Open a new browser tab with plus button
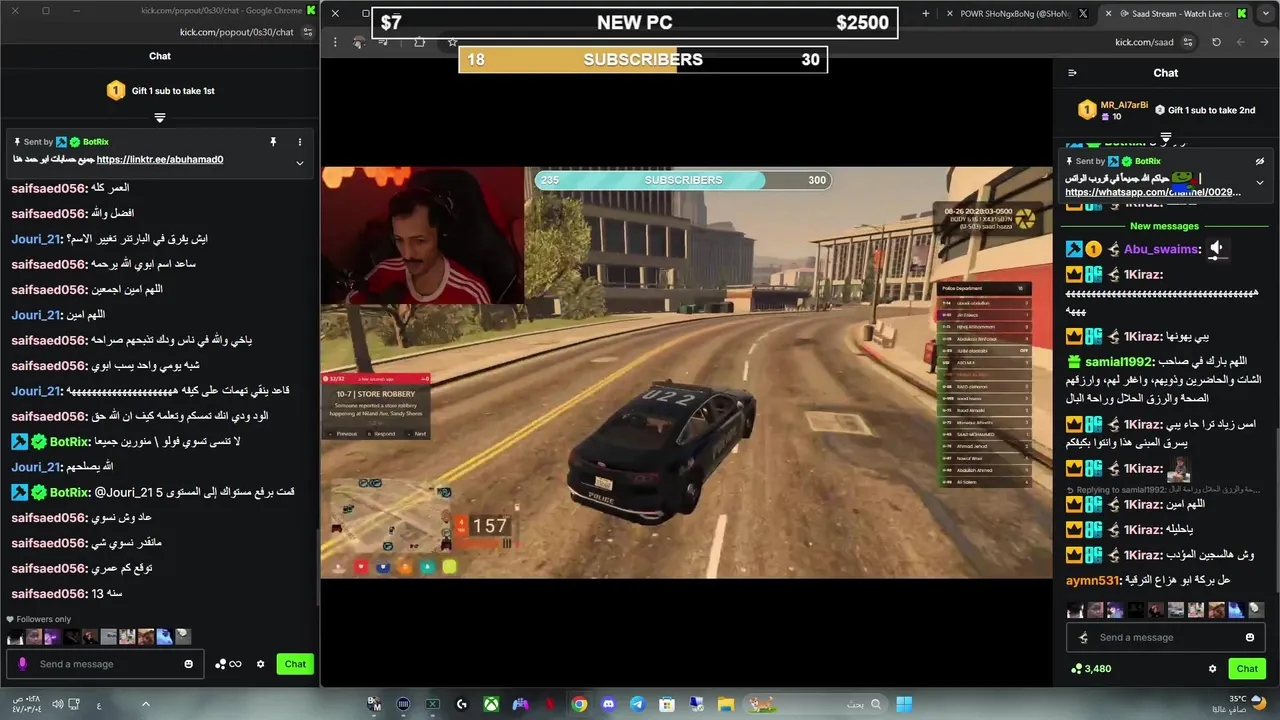Image resolution: width=1280 pixels, height=720 pixels. click(x=926, y=13)
